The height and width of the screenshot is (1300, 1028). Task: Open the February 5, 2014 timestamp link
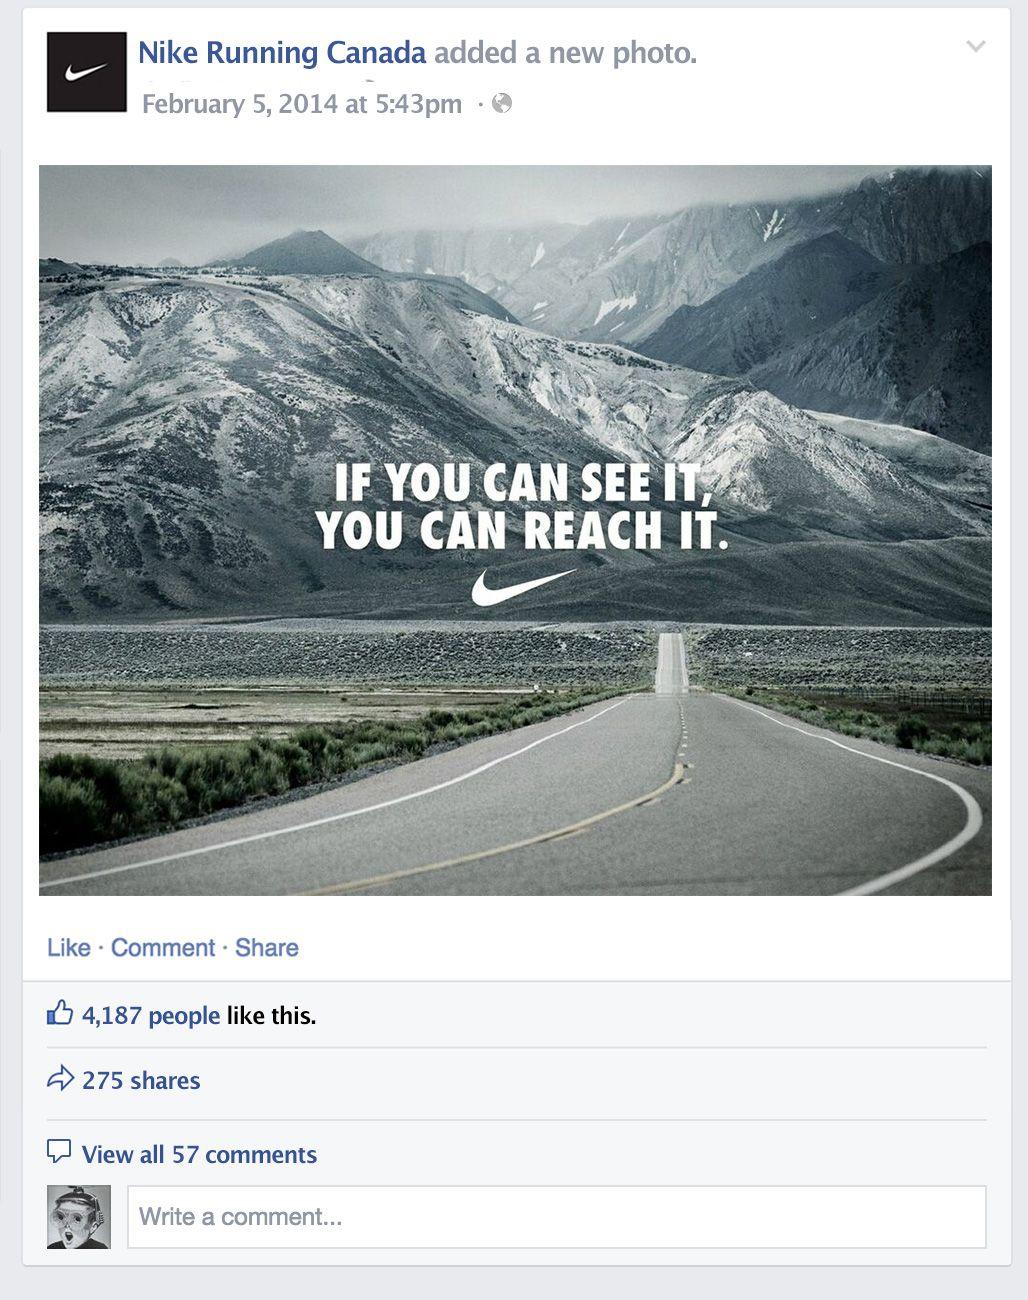(x=302, y=104)
